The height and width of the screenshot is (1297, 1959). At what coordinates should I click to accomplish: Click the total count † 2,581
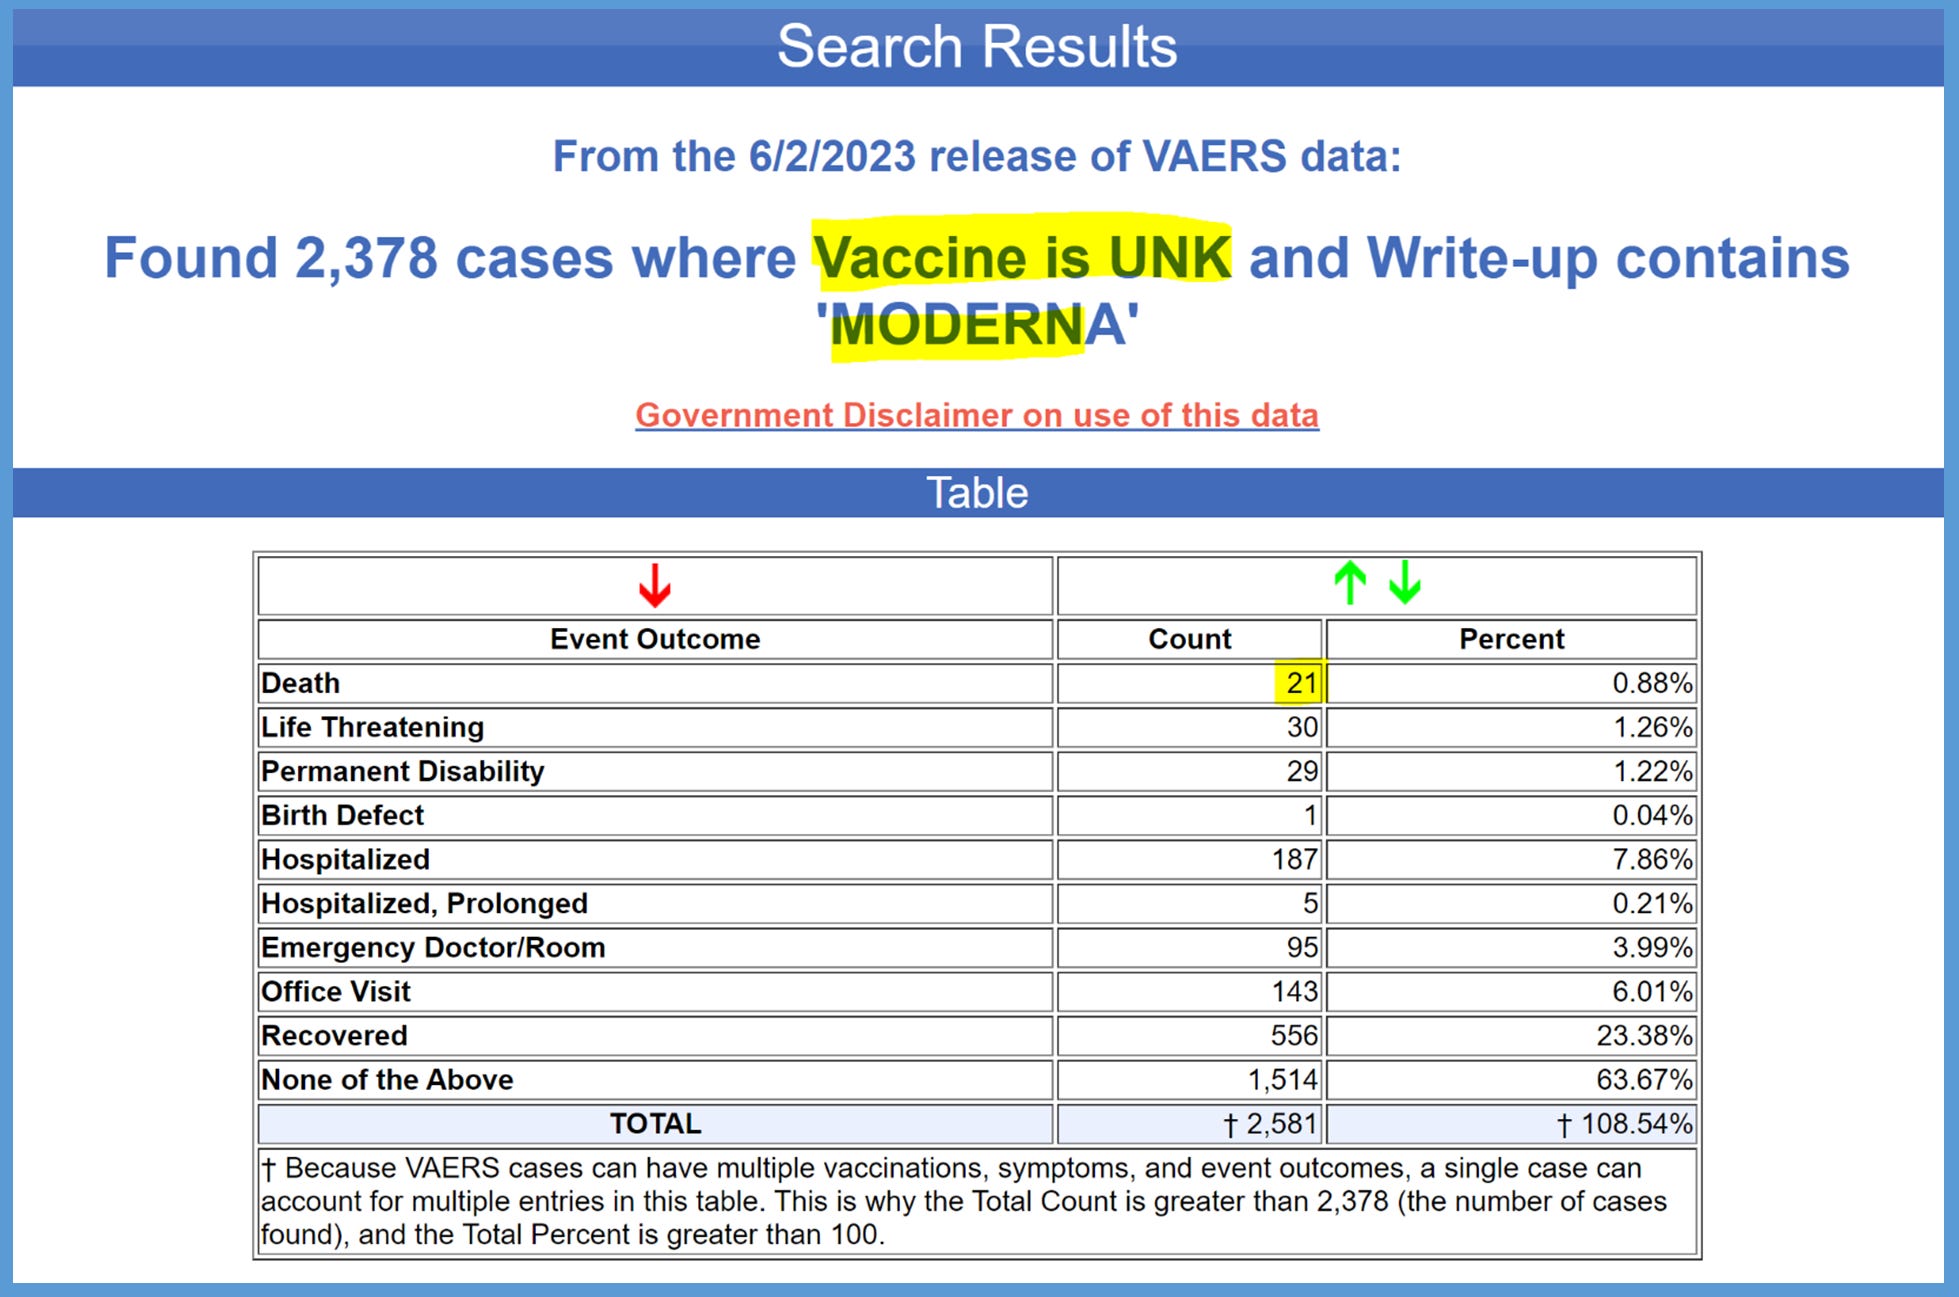(1190, 1123)
